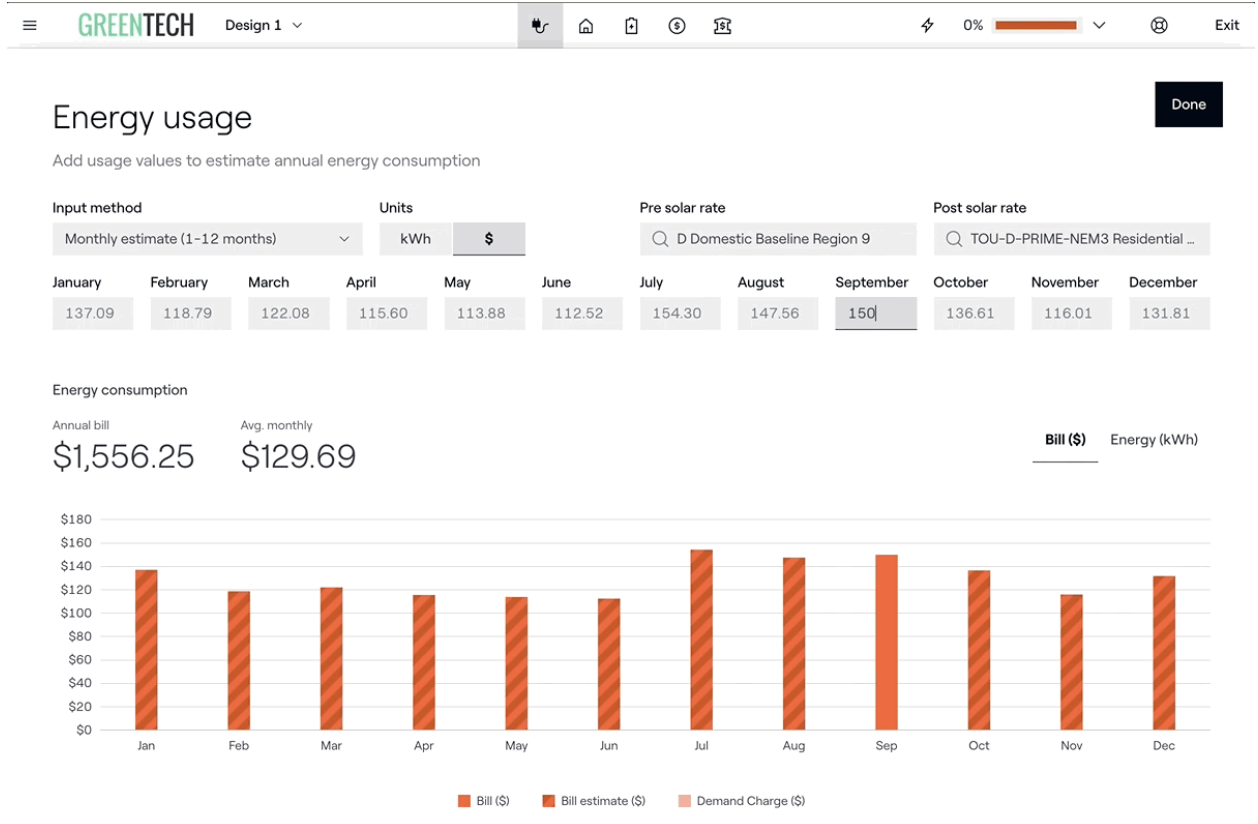Switch units to kWh
The width and height of the screenshot is (1258, 824).
tap(415, 239)
